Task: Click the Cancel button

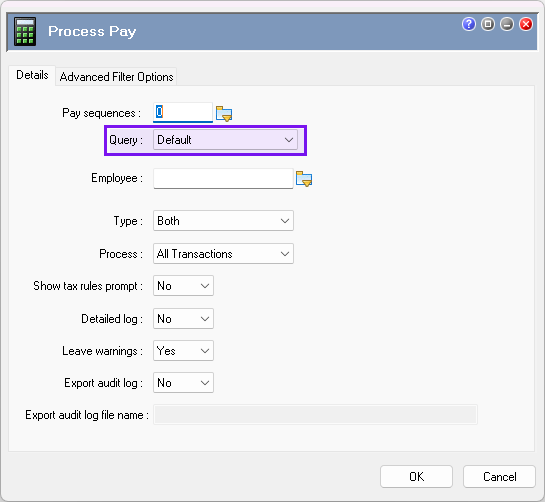Action: [x=499, y=477]
